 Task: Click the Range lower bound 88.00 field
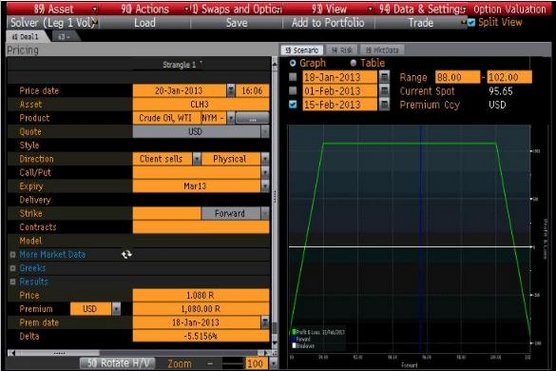(x=458, y=77)
